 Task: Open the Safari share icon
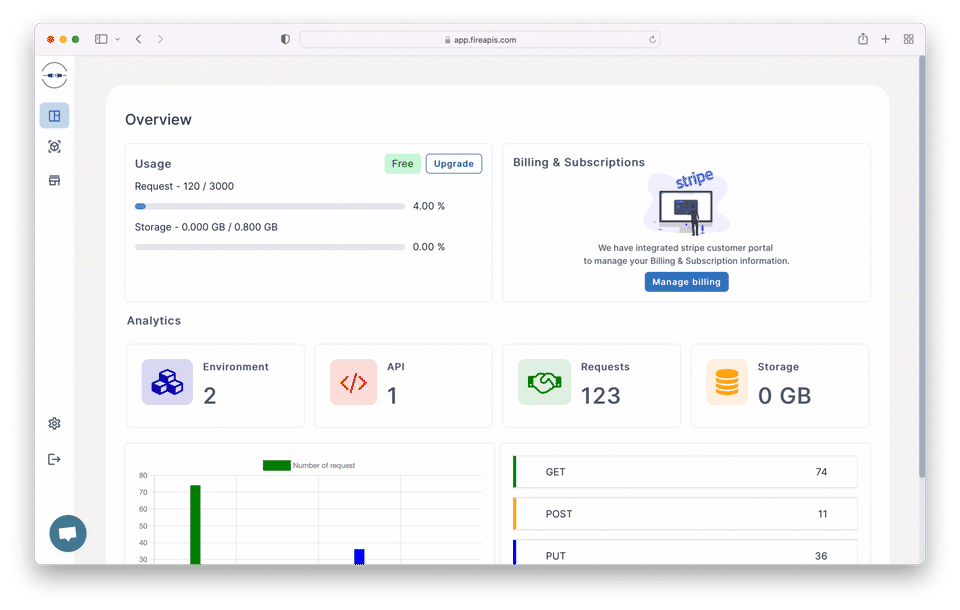coord(863,39)
